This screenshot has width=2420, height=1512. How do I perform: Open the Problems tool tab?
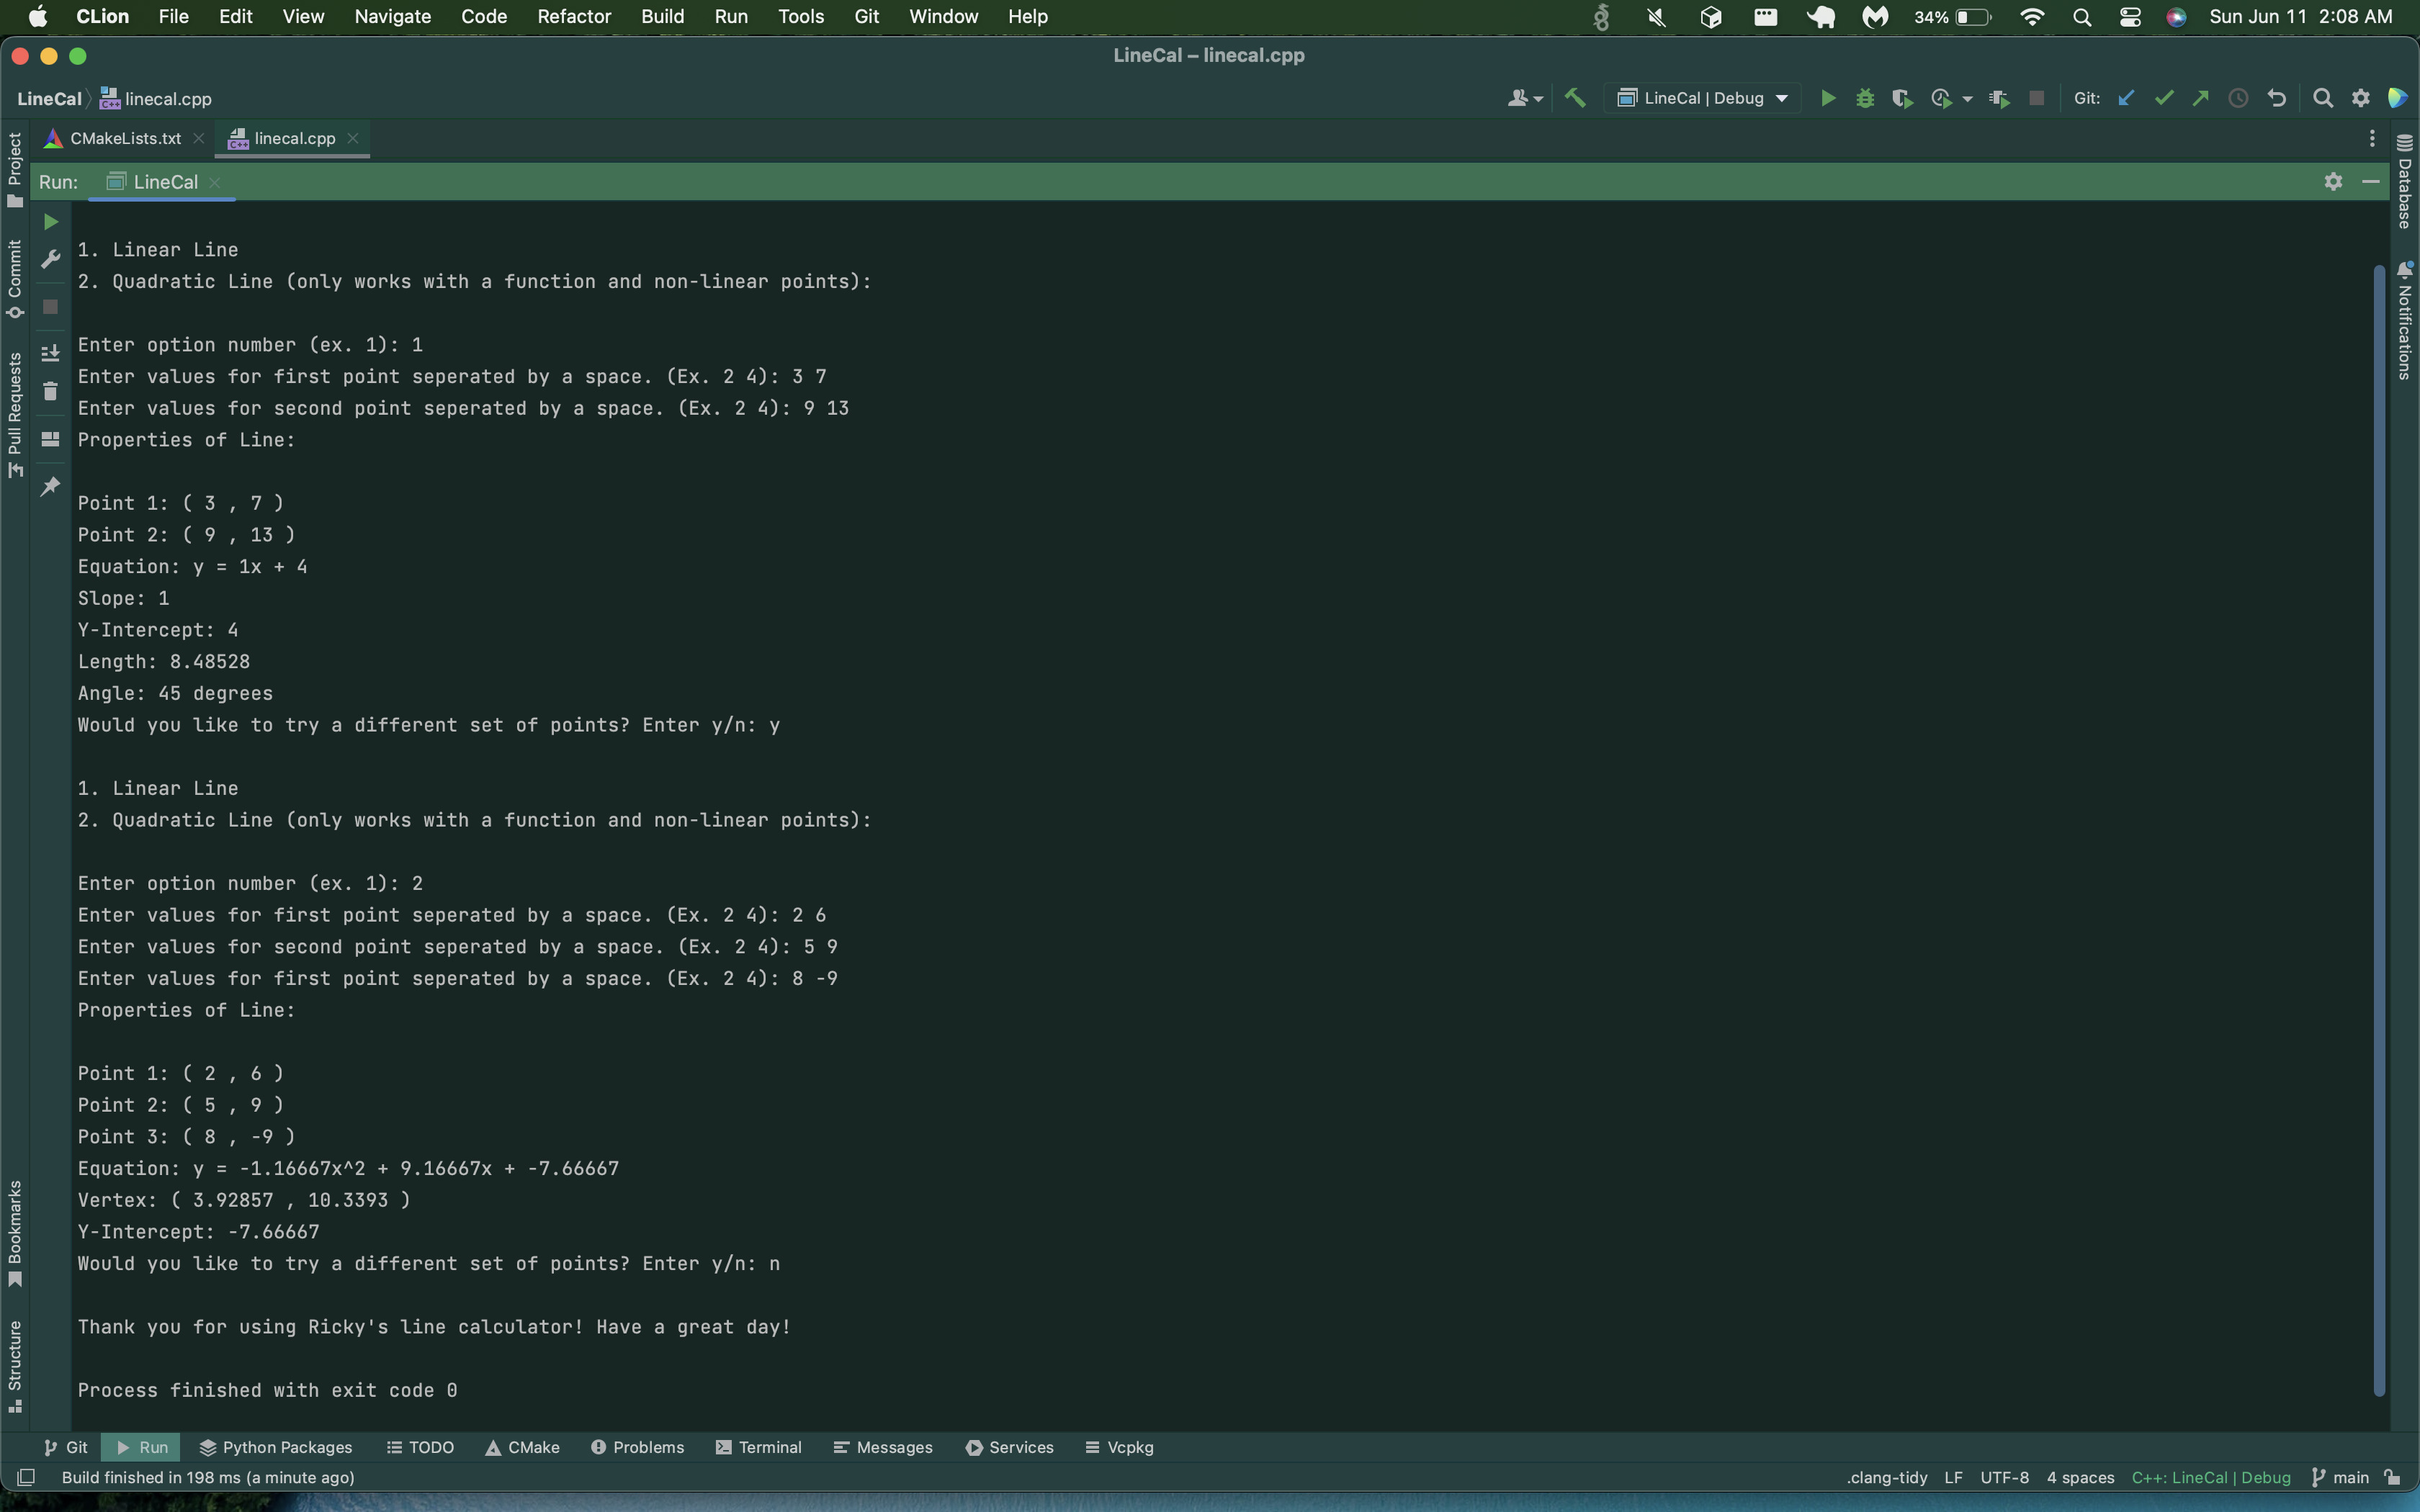point(637,1447)
